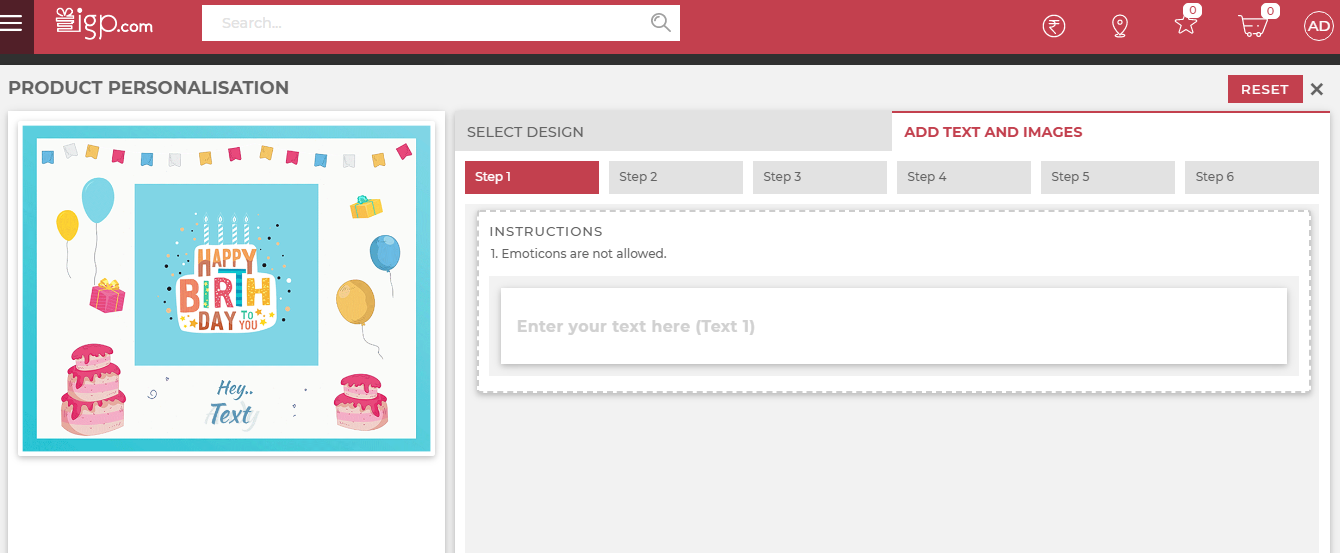Go to Step 2
Viewport: 1340px width, 553px height.
675,177
